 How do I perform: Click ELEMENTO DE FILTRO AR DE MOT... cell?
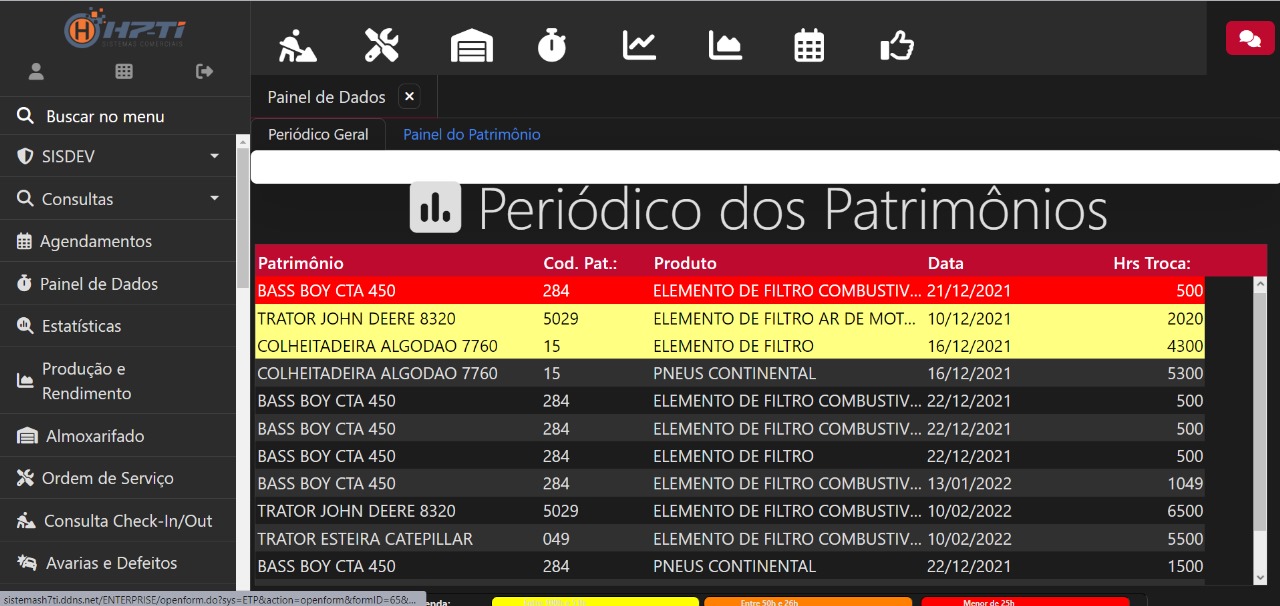(785, 319)
